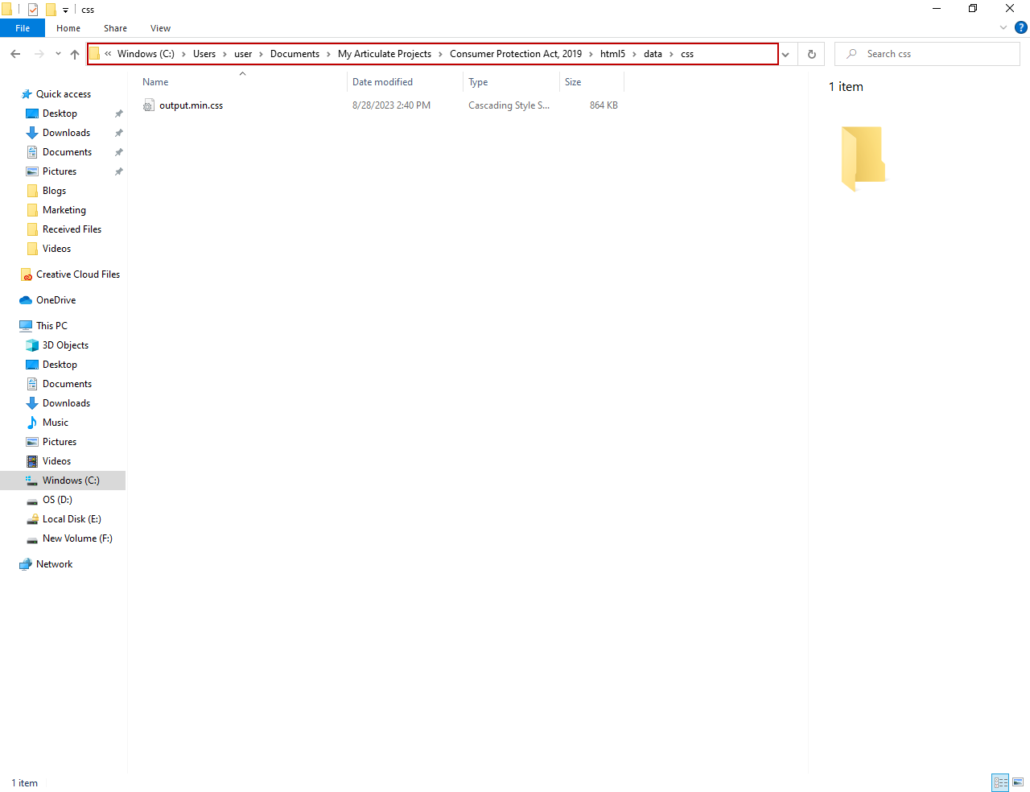Screen dimensions: 1030x792
Task: Click the pin icon beside Desktop
Action: tap(119, 114)
